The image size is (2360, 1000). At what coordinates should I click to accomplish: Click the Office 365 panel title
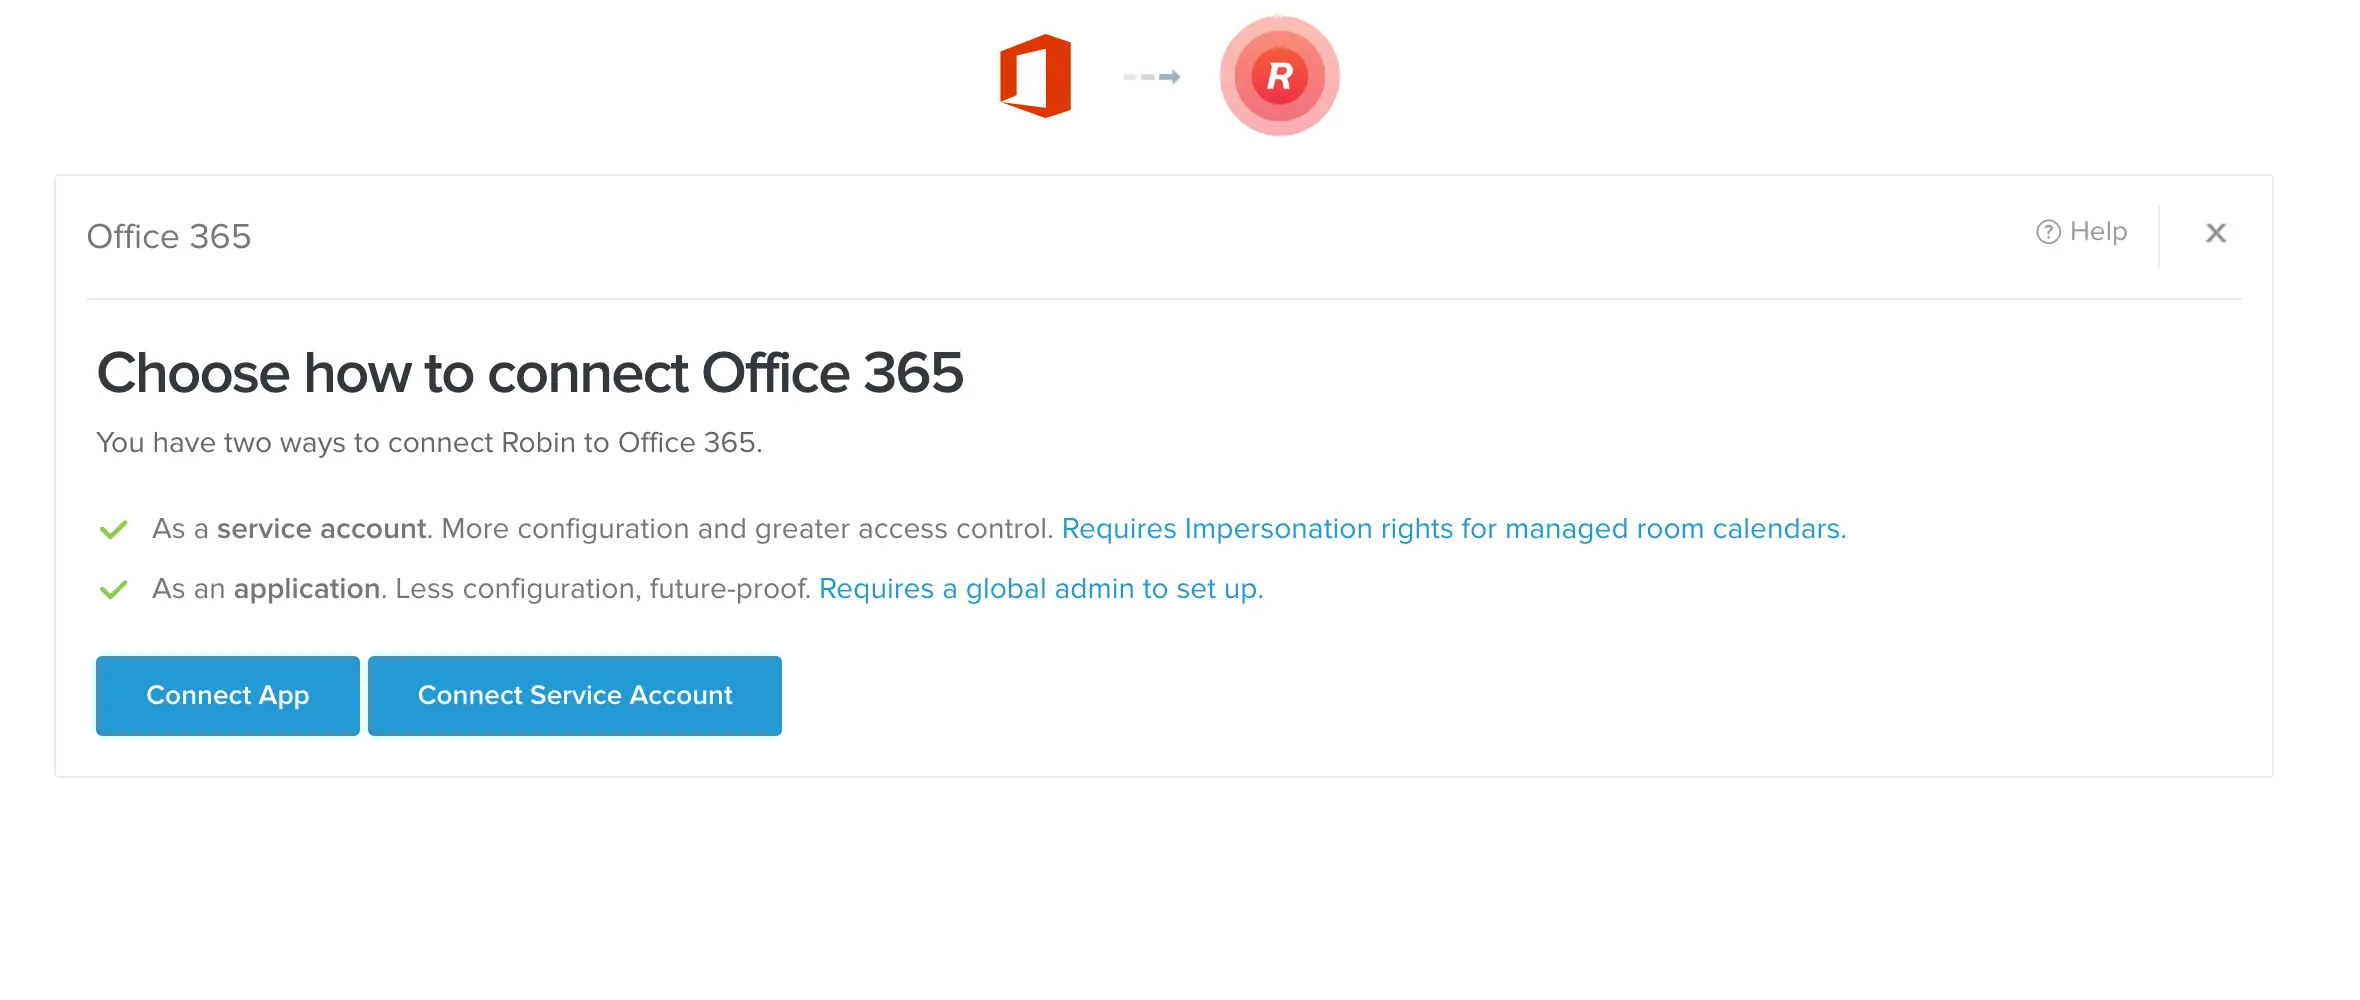point(169,237)
